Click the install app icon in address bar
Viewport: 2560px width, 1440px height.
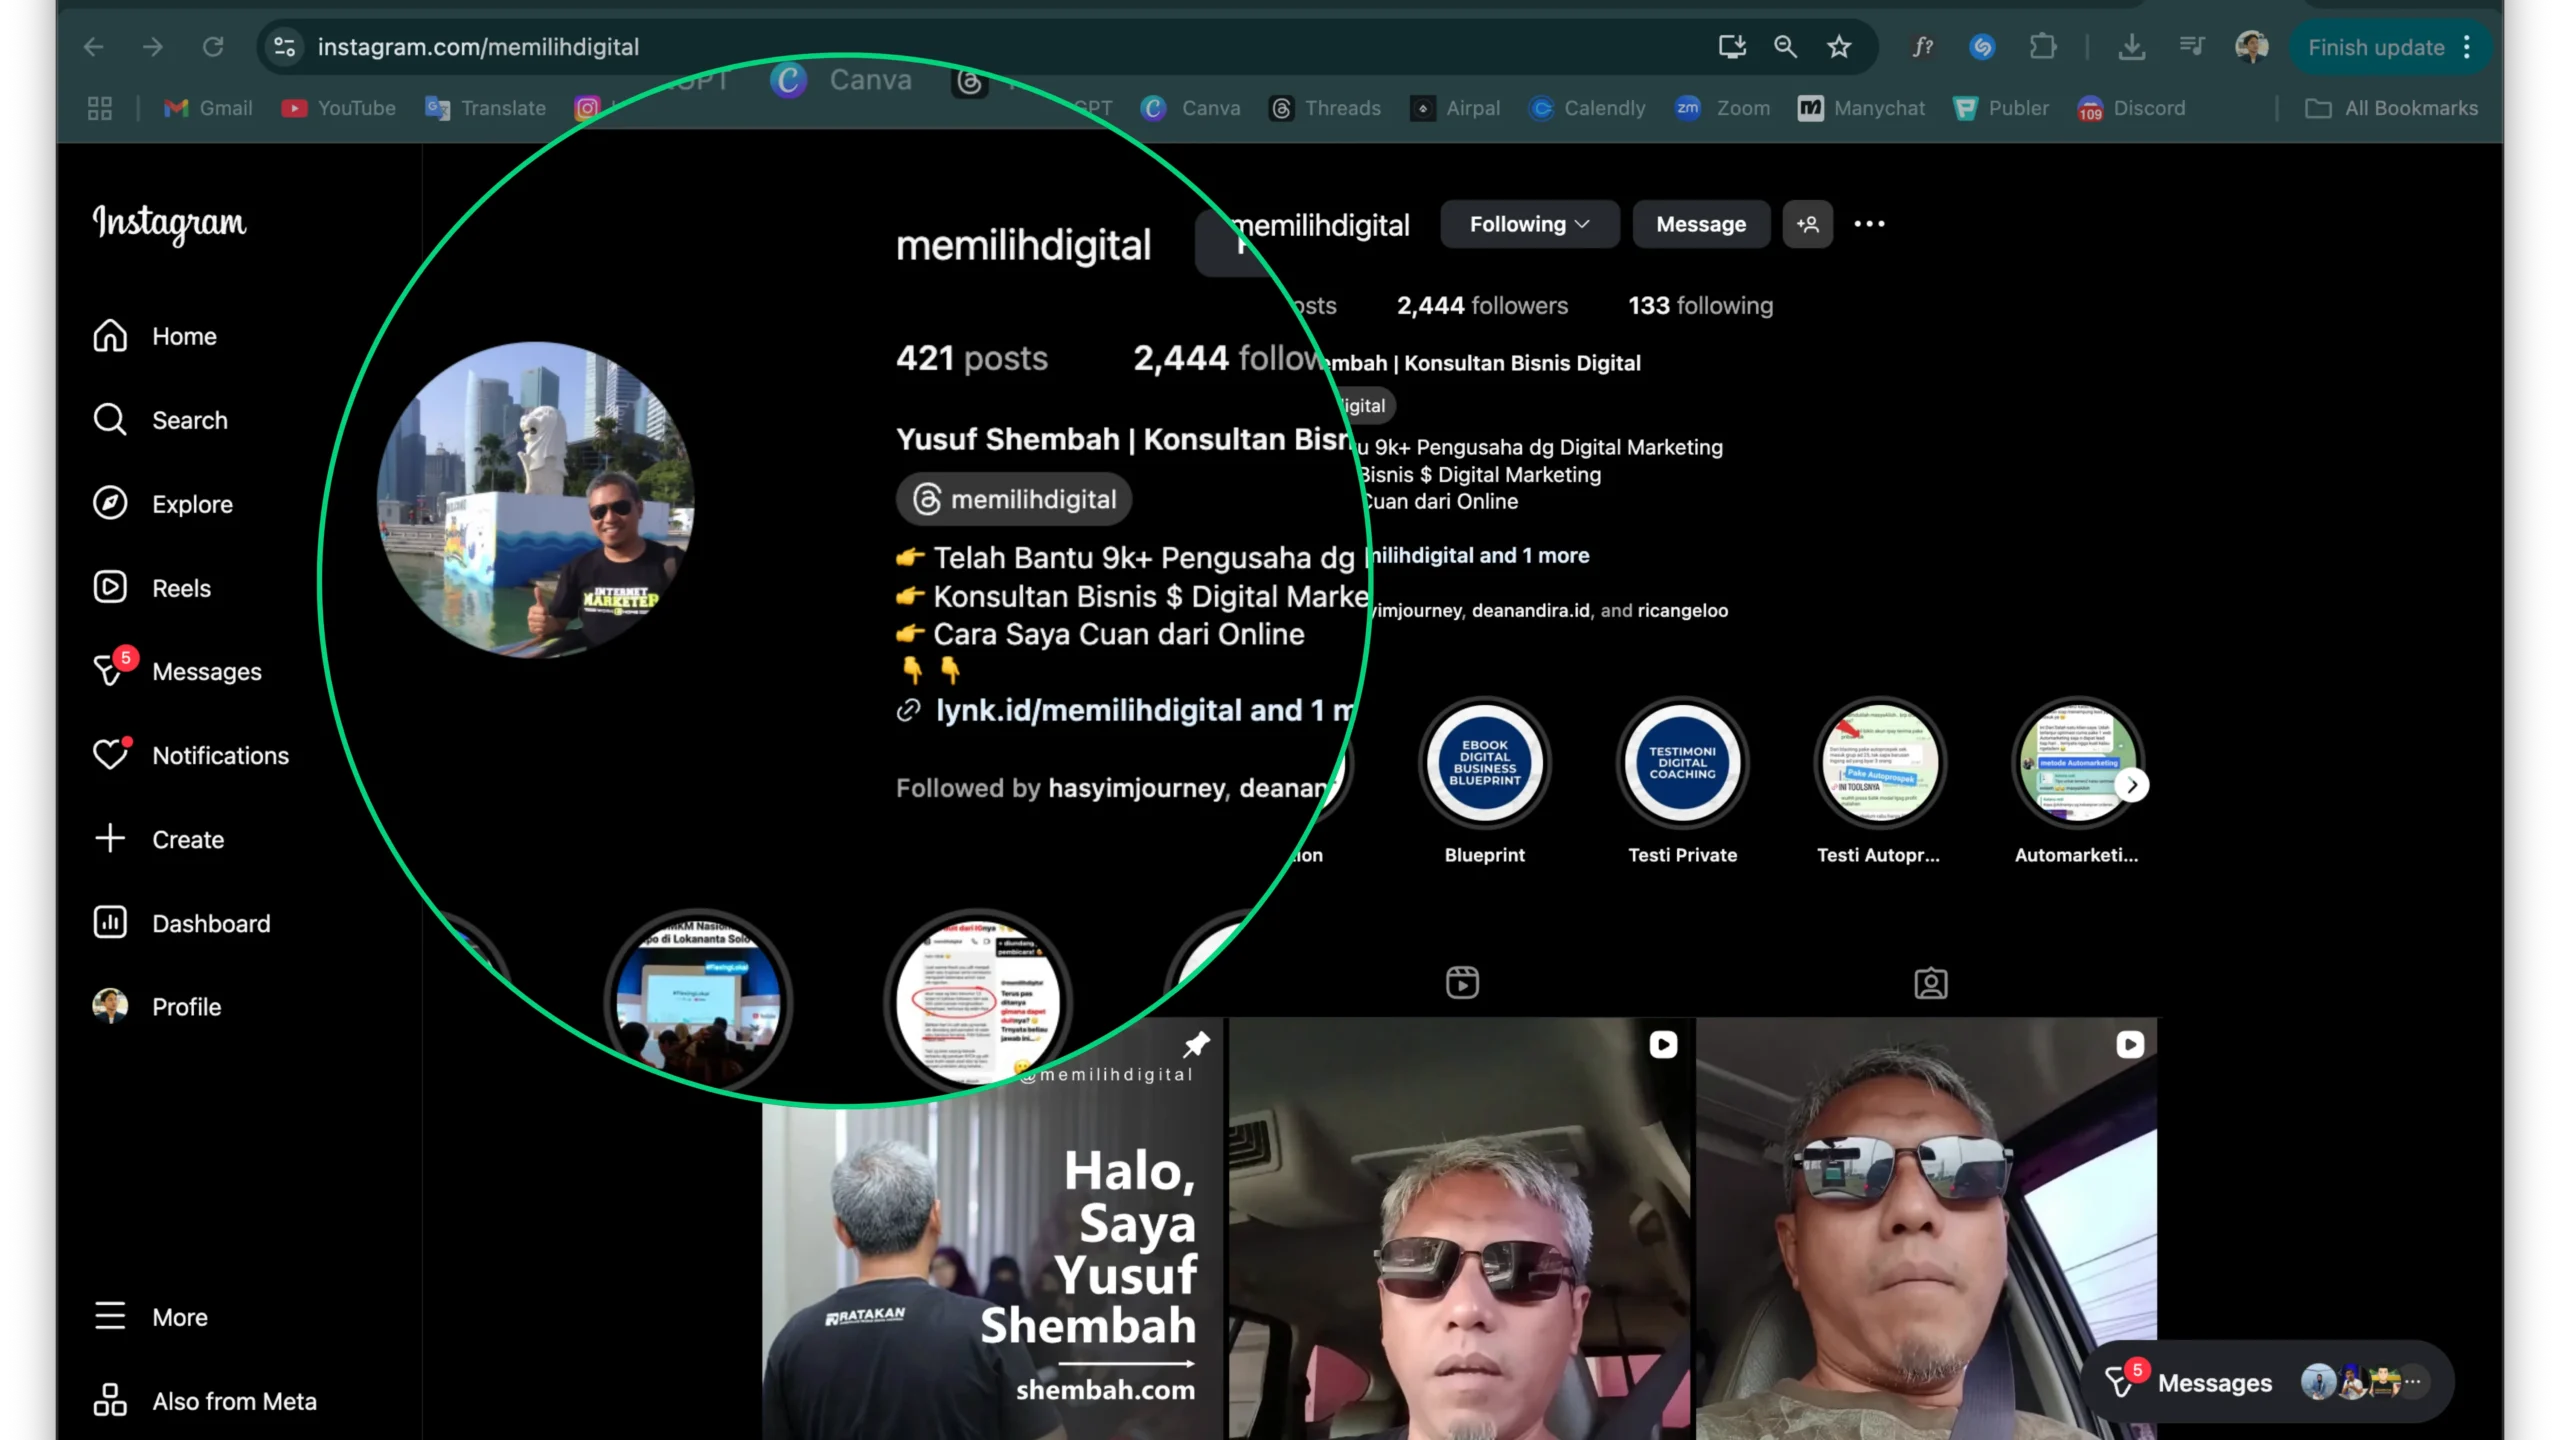pos(1732,47)
